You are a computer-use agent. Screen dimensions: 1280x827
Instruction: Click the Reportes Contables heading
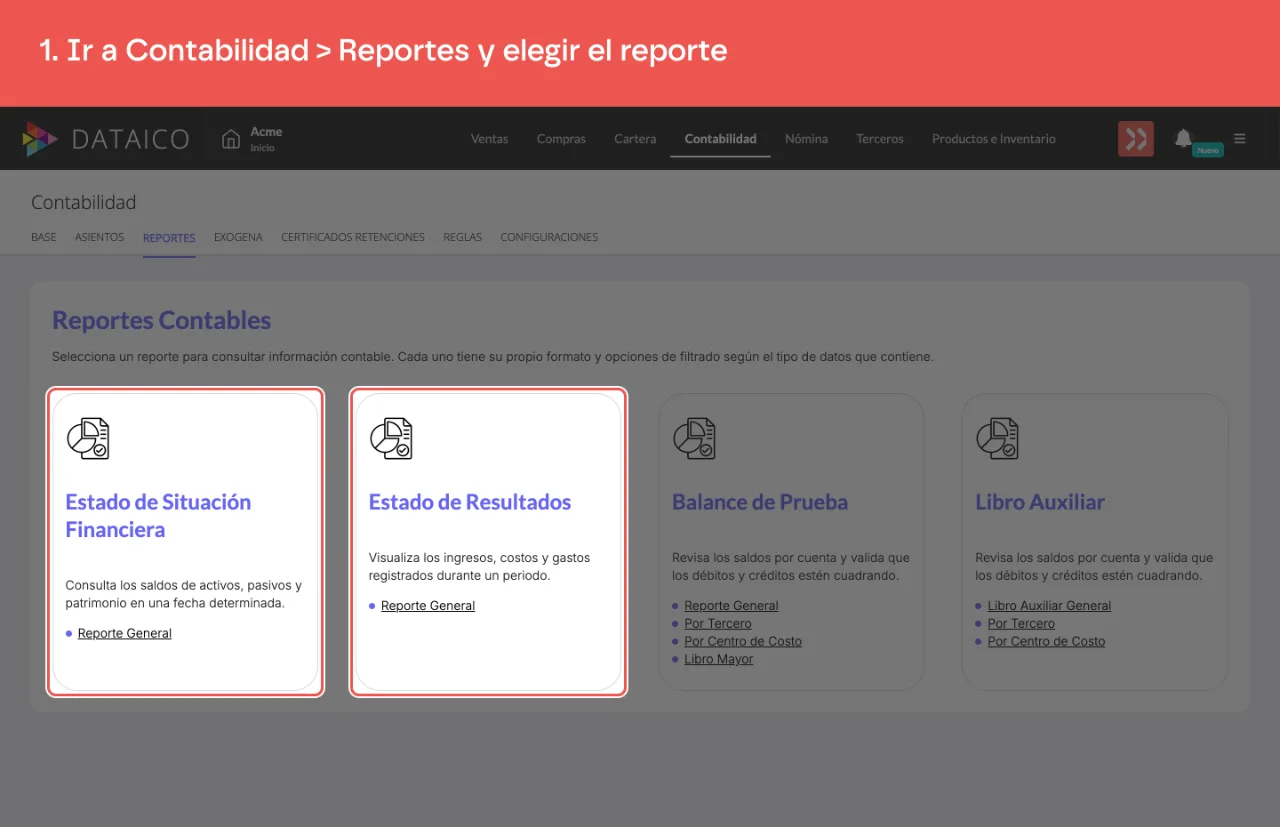point(162,321)
